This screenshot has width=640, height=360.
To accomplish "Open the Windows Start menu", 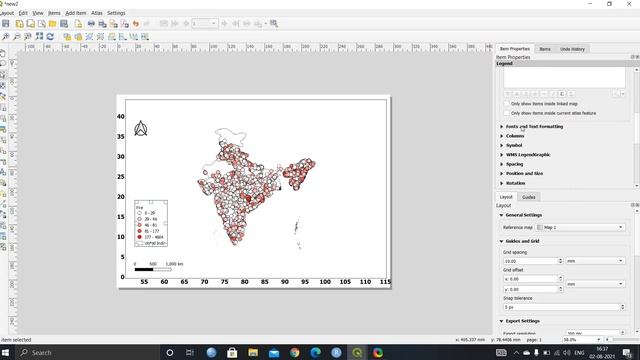I will pyautogui.click(x=5, y=353).
